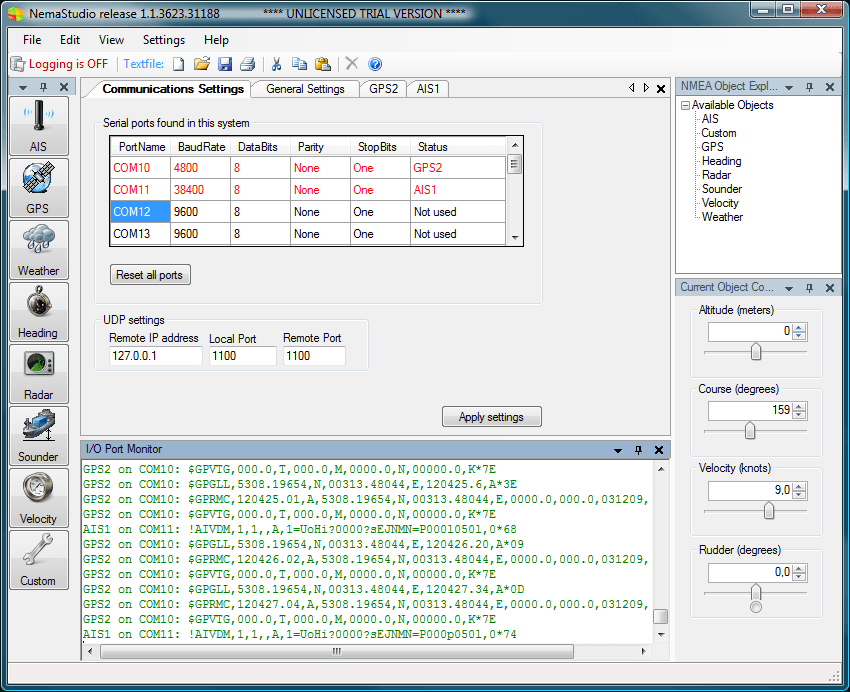Image resolution: width=850 pixels, height=692 pixels.
Task: Toggle the logging icon in toolbar
Action: (x=17, y=64)
